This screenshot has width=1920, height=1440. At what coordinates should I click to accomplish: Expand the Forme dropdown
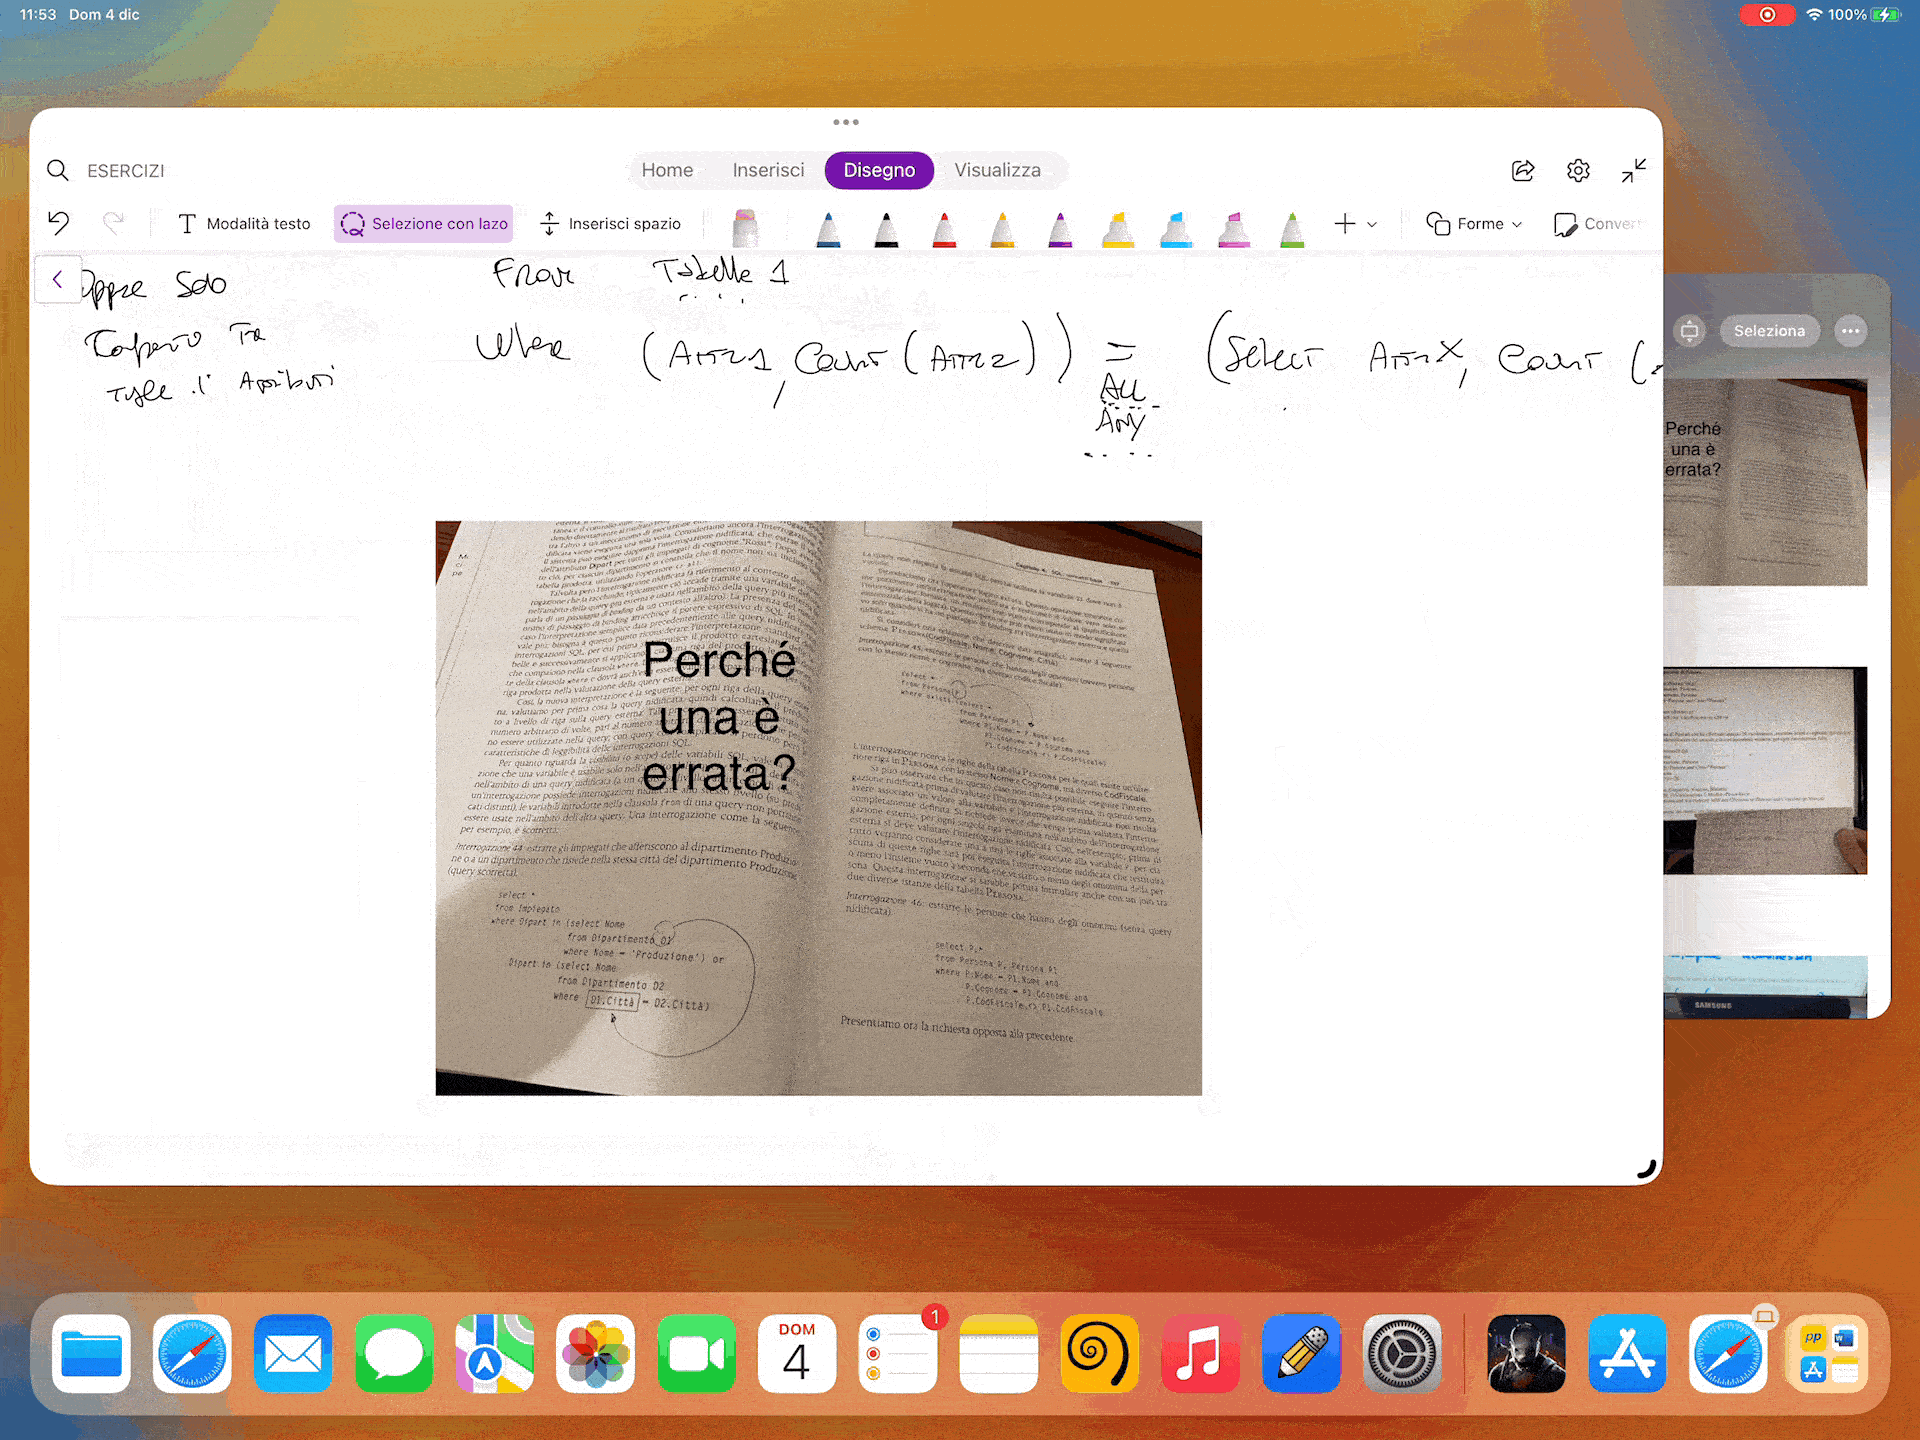[x=1475, y=223]
